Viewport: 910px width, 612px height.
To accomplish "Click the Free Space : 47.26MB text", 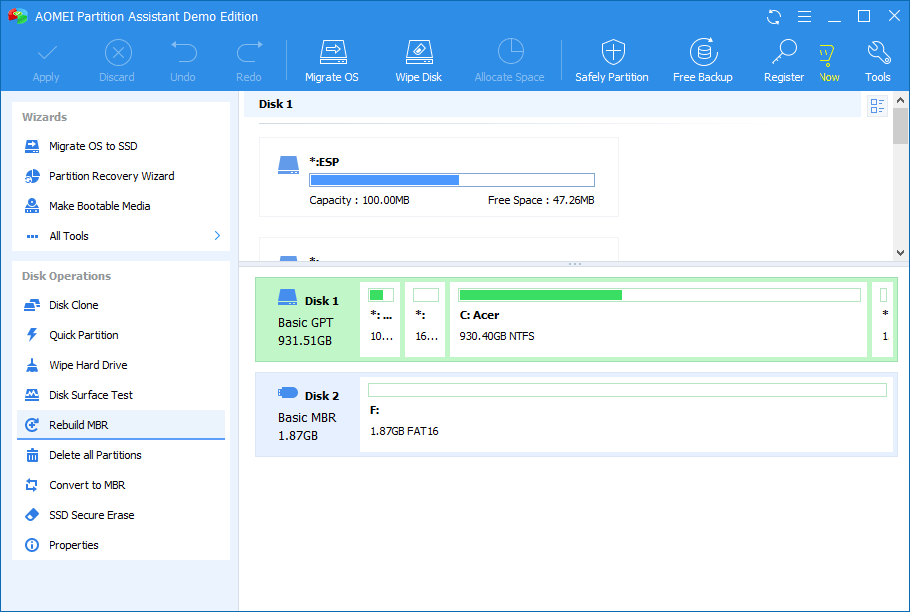I will (x=541, y=200).
